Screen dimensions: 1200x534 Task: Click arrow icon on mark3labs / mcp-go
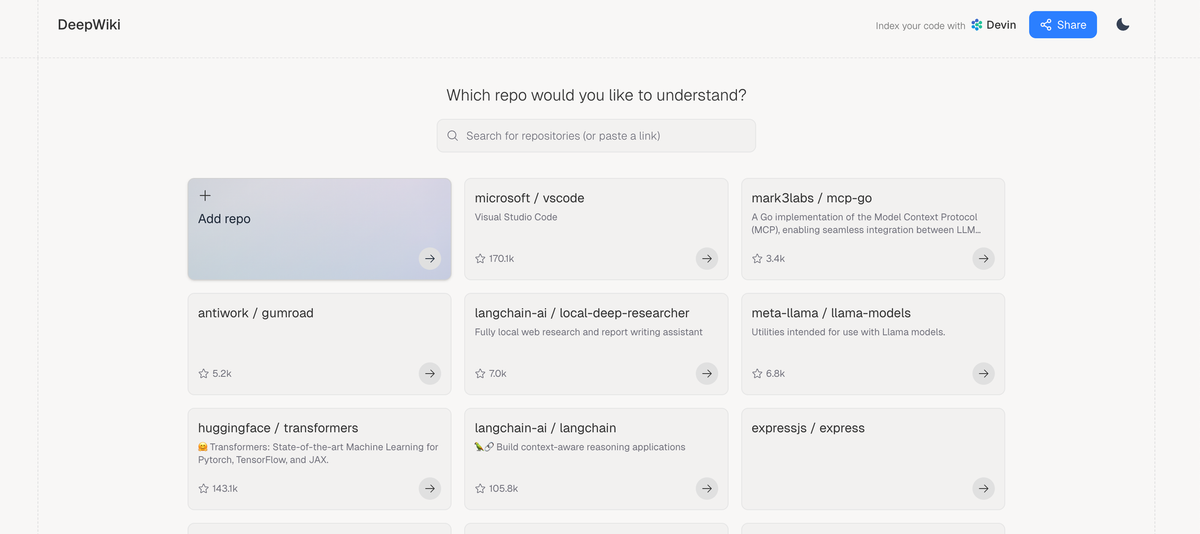[x=984, y=259]
